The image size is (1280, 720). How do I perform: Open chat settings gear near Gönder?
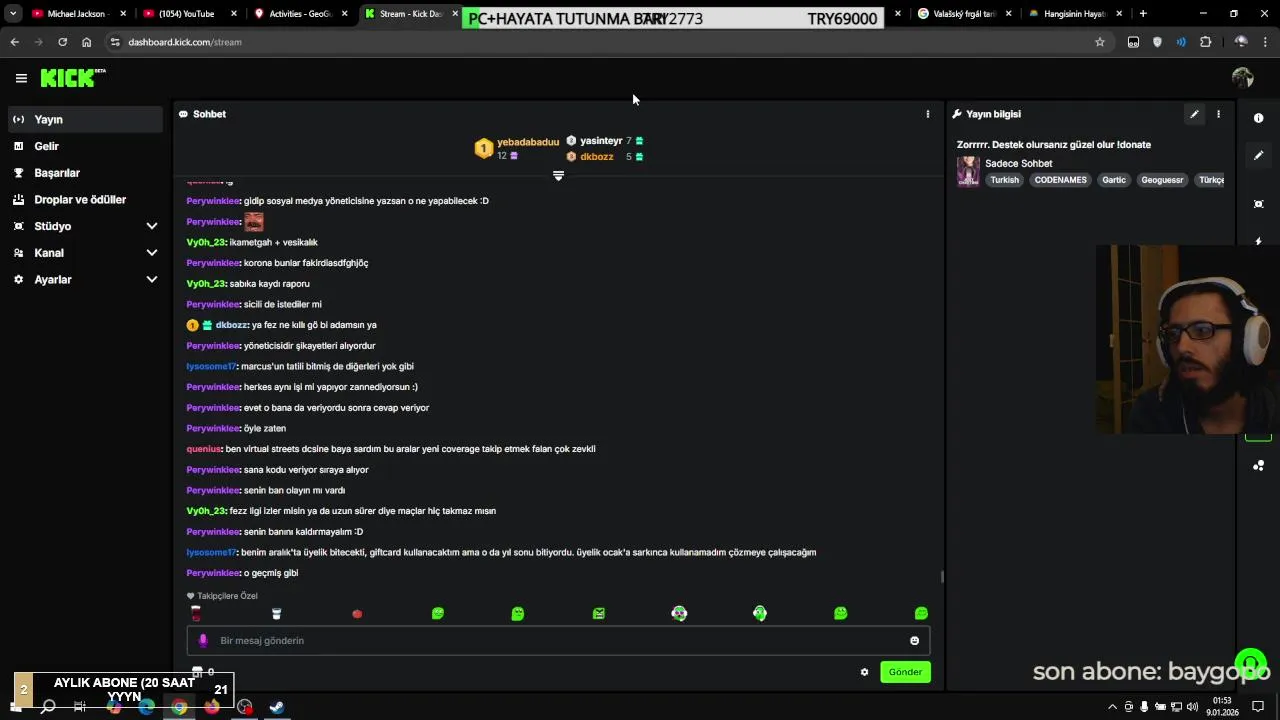864,672
